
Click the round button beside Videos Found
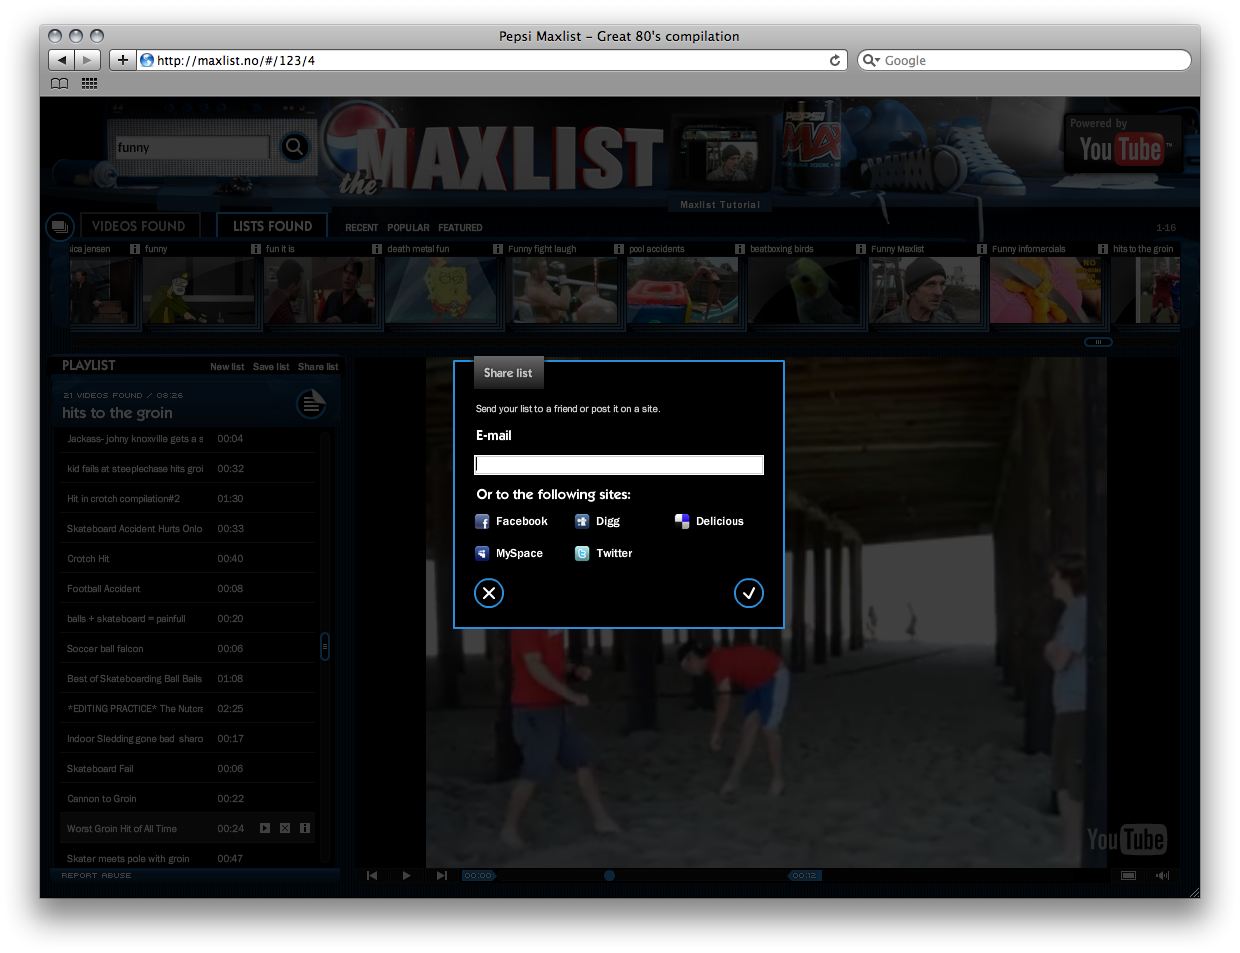(60, 227)
